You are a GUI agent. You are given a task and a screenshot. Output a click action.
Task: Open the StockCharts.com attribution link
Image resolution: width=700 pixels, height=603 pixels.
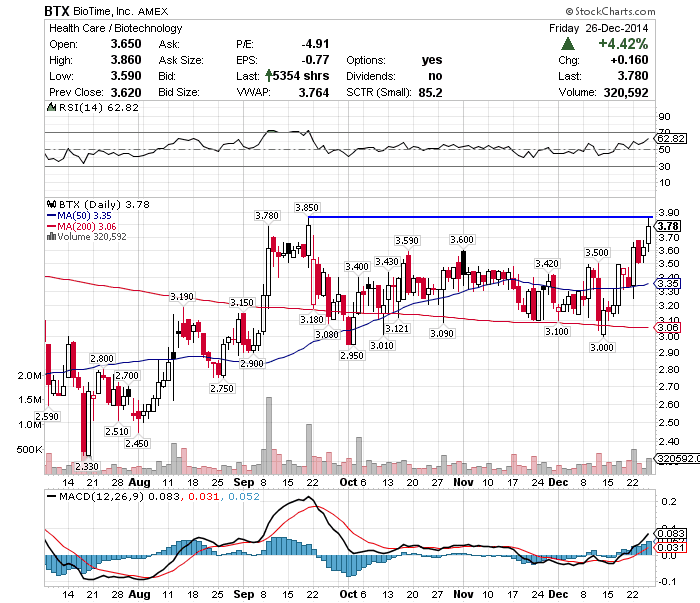click(x=610, y=11)
